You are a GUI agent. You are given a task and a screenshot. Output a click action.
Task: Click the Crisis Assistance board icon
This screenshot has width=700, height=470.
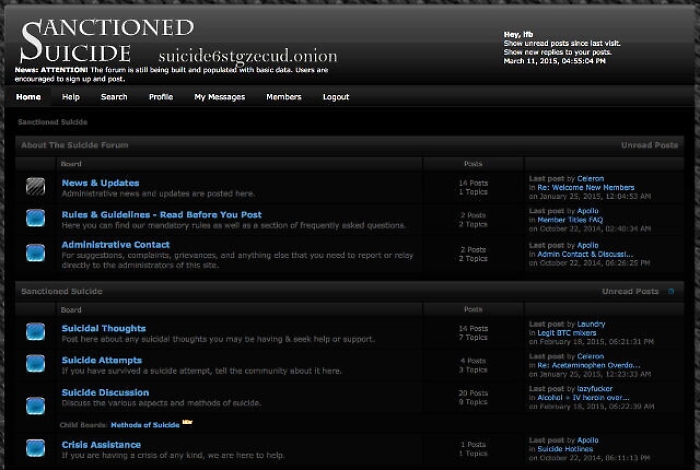(35, 447)
